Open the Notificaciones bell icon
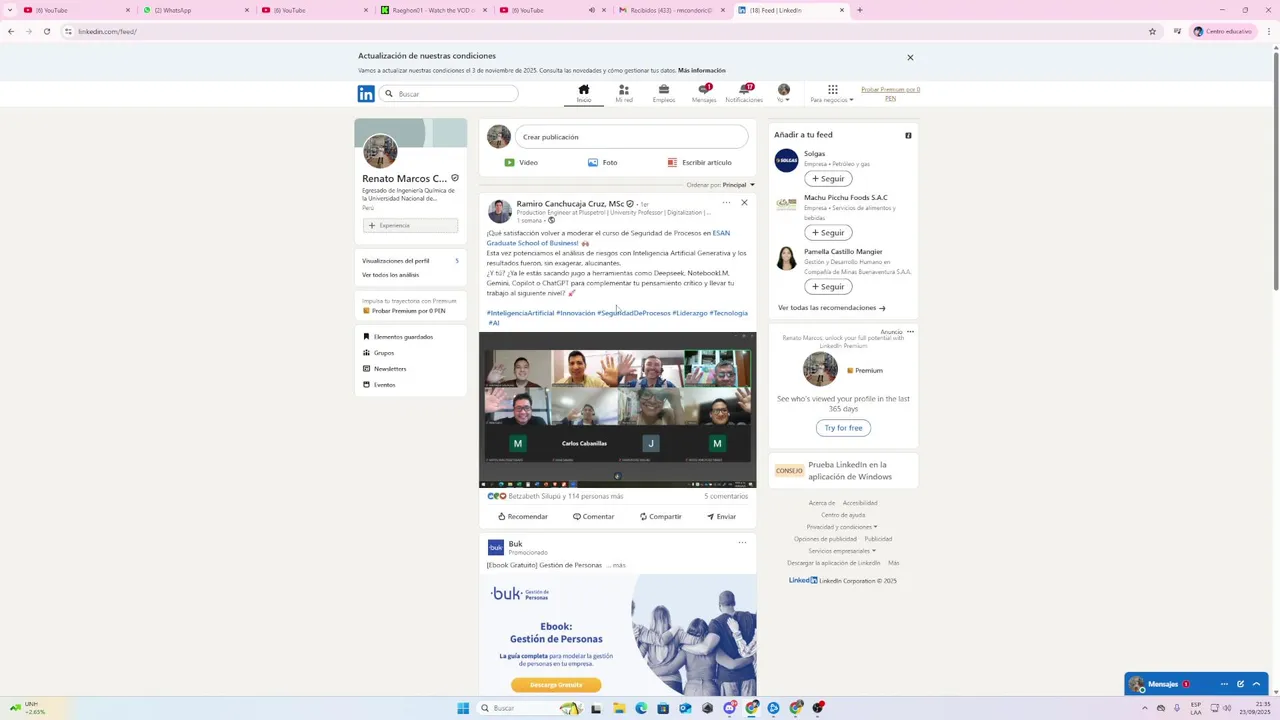The image size is (1280, 720). [744, 93]
